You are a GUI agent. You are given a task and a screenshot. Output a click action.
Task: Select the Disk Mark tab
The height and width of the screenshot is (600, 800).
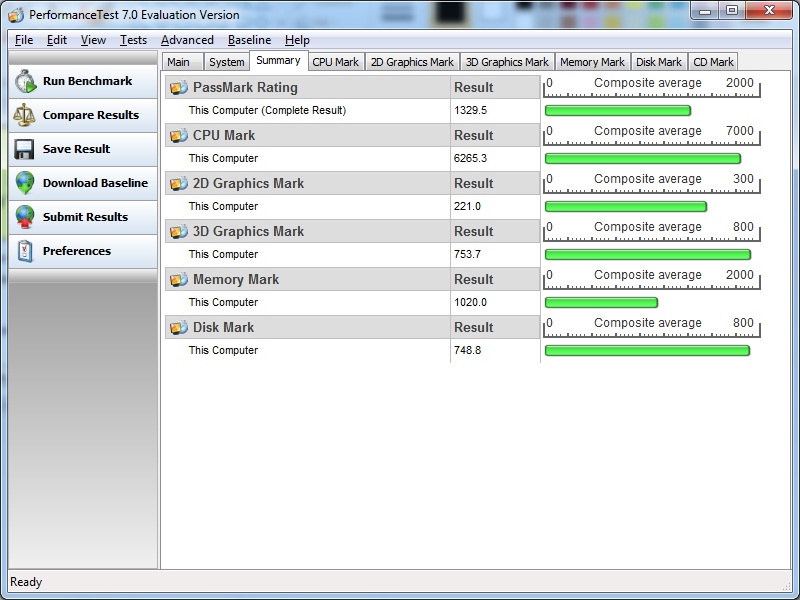pyautogui.click(x=659, y=62)
